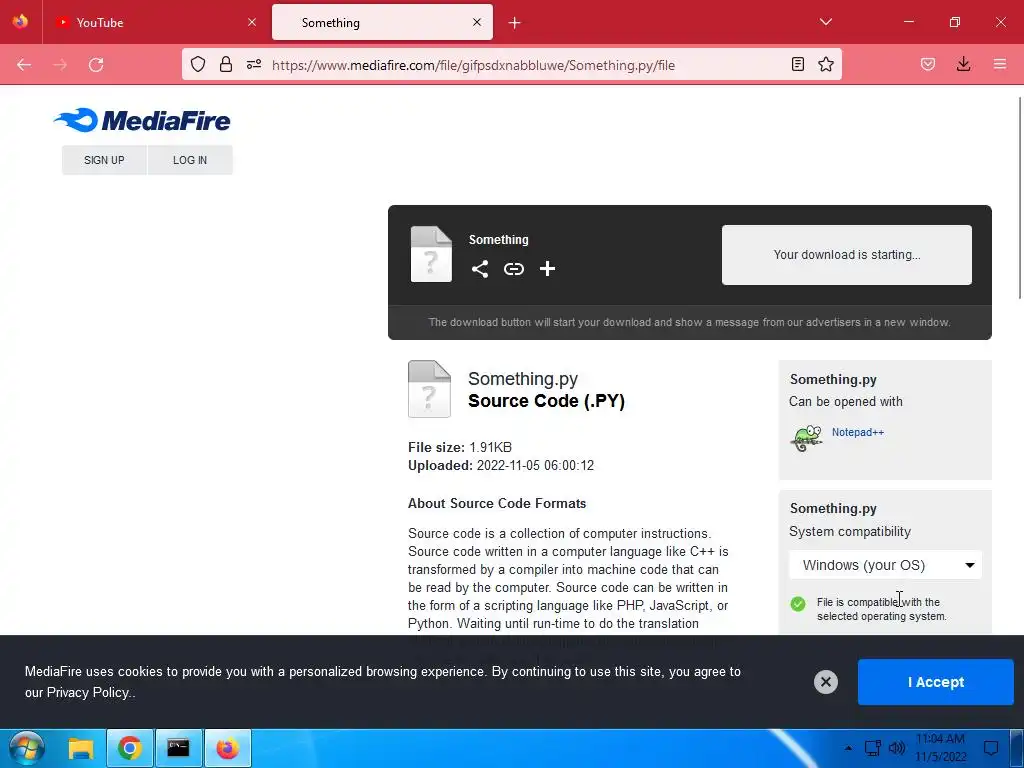Open Firefox application menu
1024x768 pixels.
1000,64
